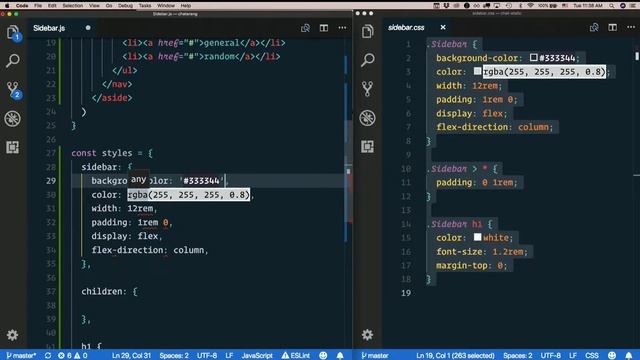
Task: Open the Window menu
Action: [x=166, y=6]
